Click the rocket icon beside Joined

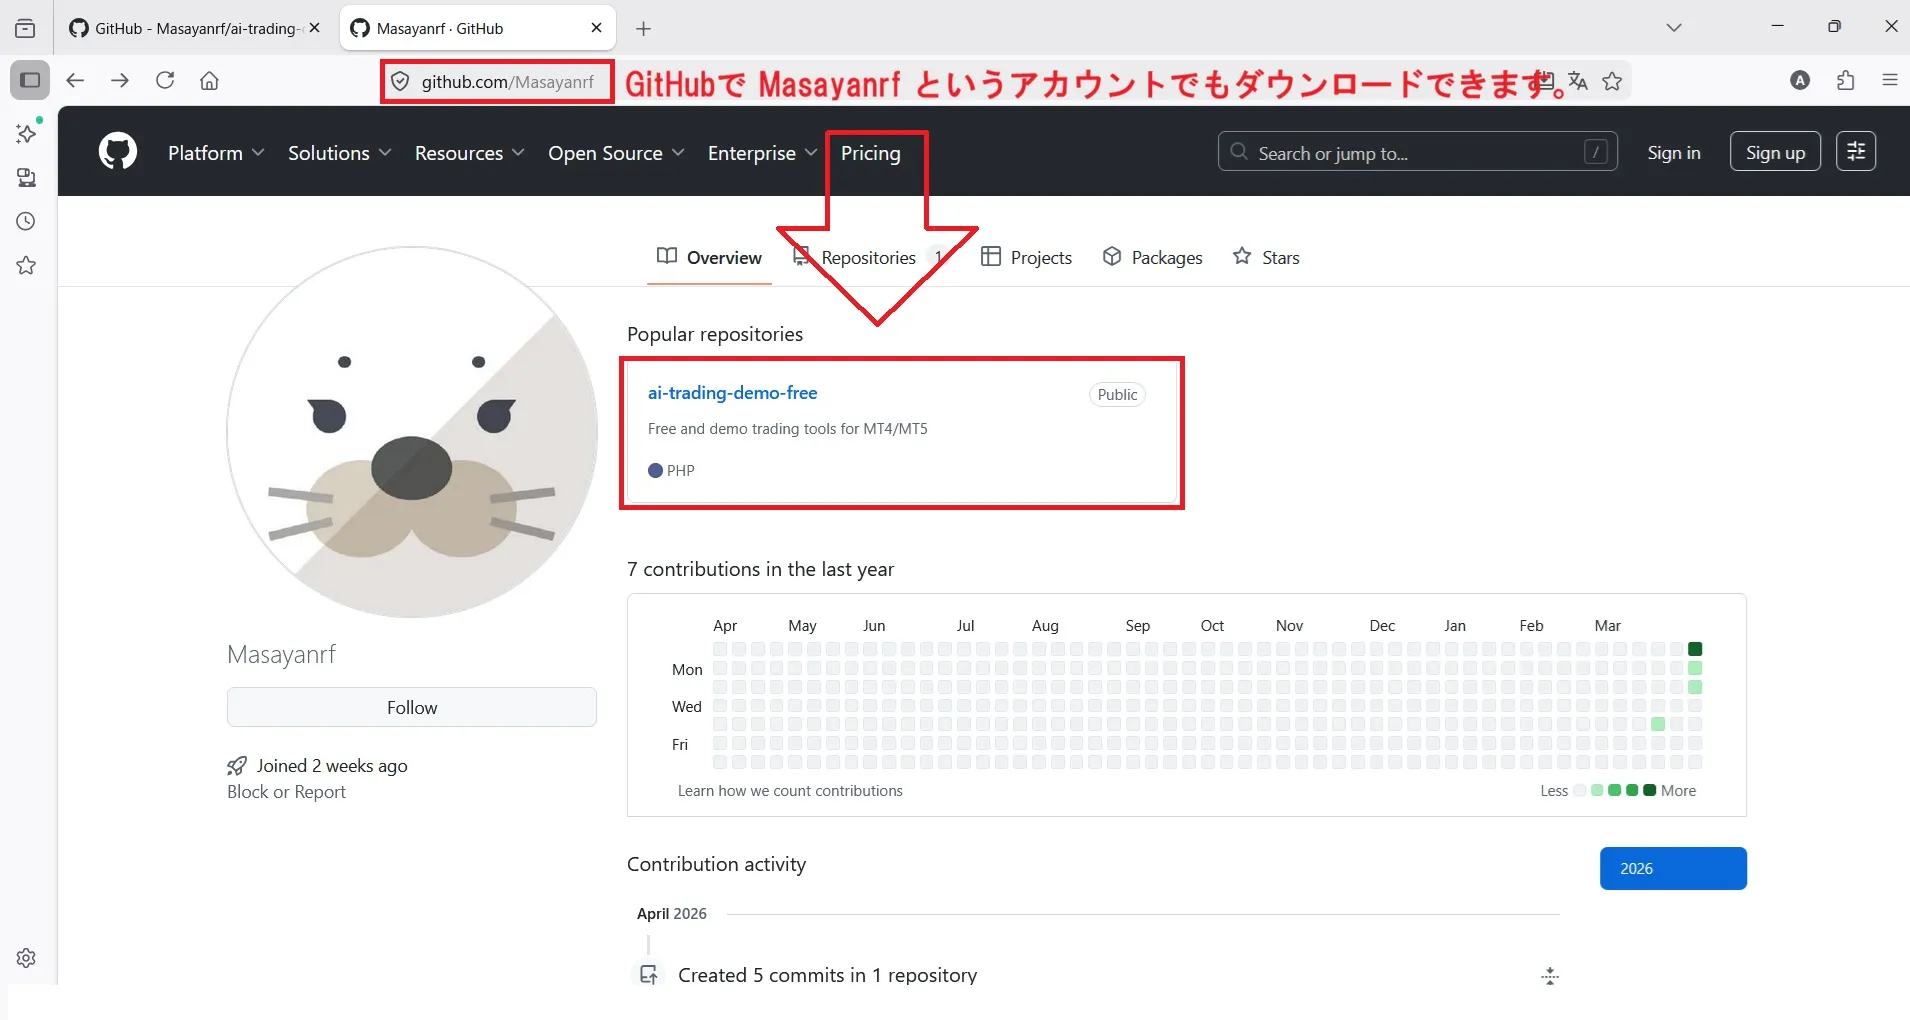coord(237,766)
